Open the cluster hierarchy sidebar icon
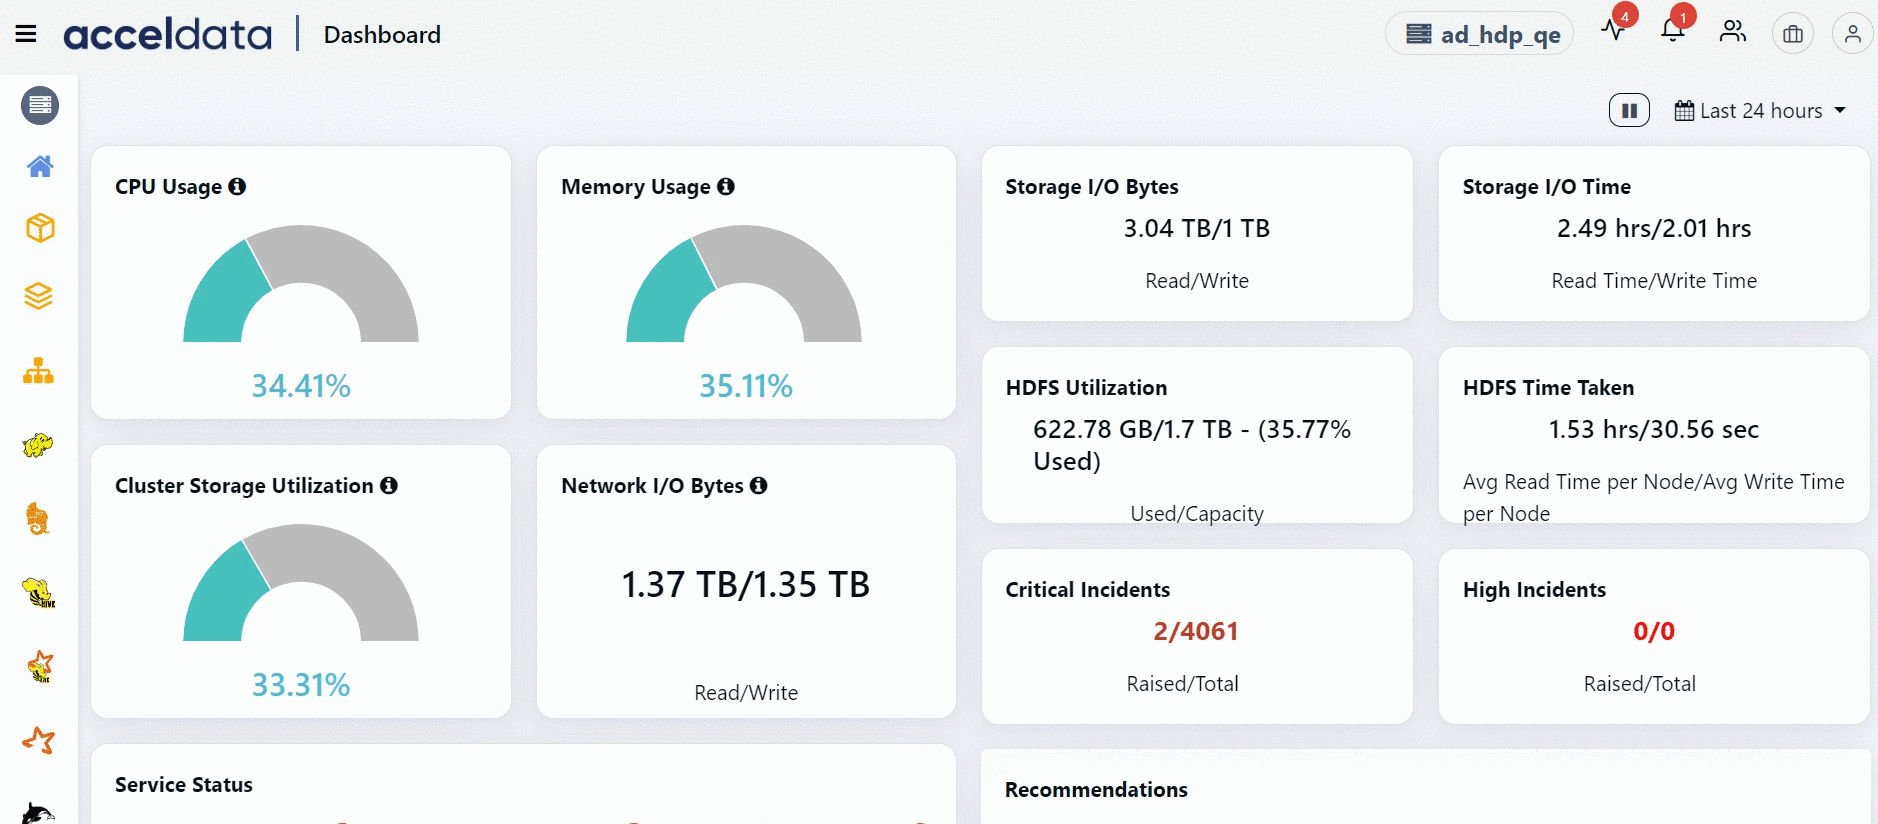The width and height of the screenshot is (1878, 824). pyautogui.click(x=39, y=371)
